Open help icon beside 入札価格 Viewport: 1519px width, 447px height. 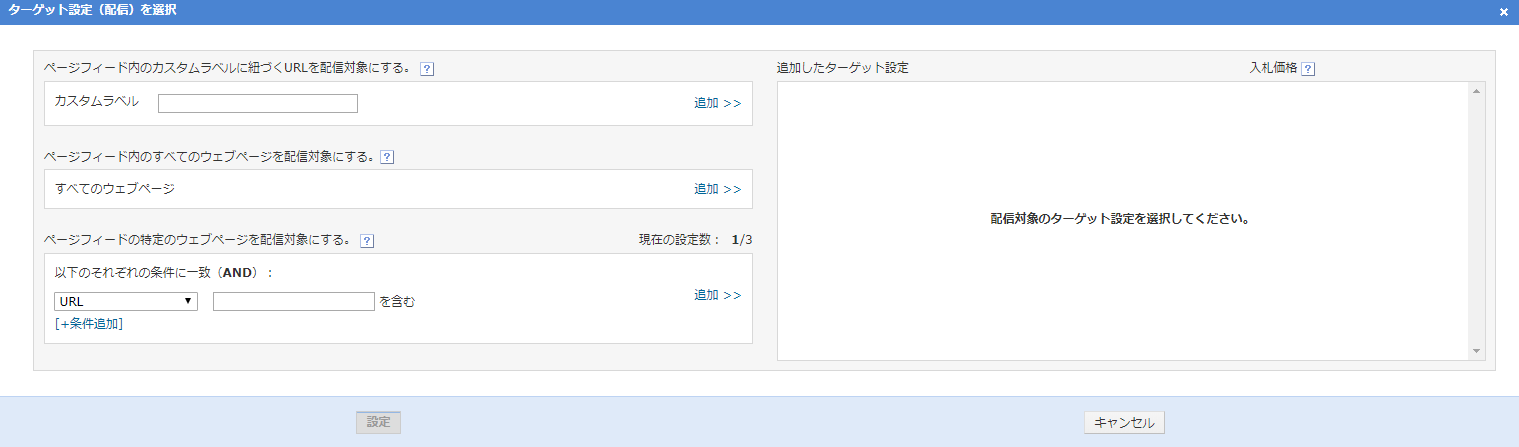click(x=1308, y=69)
